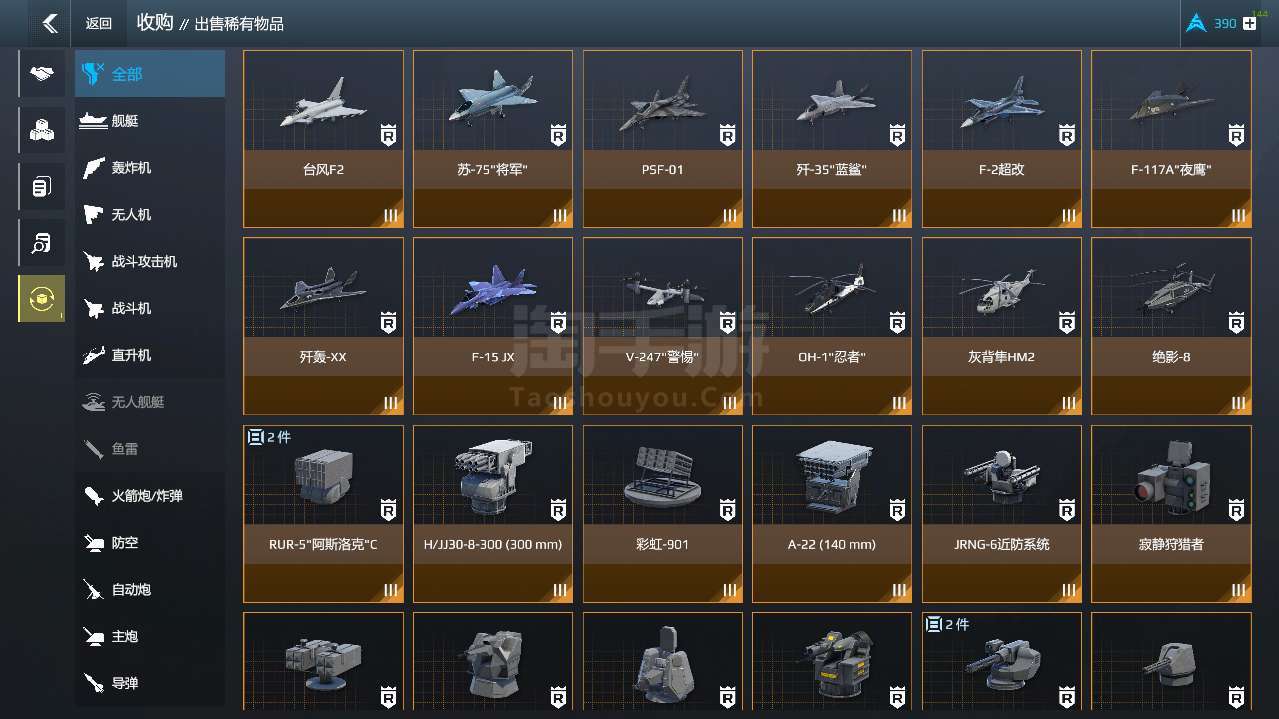Select the 台风F2 aircraft card

pos(323,139)
